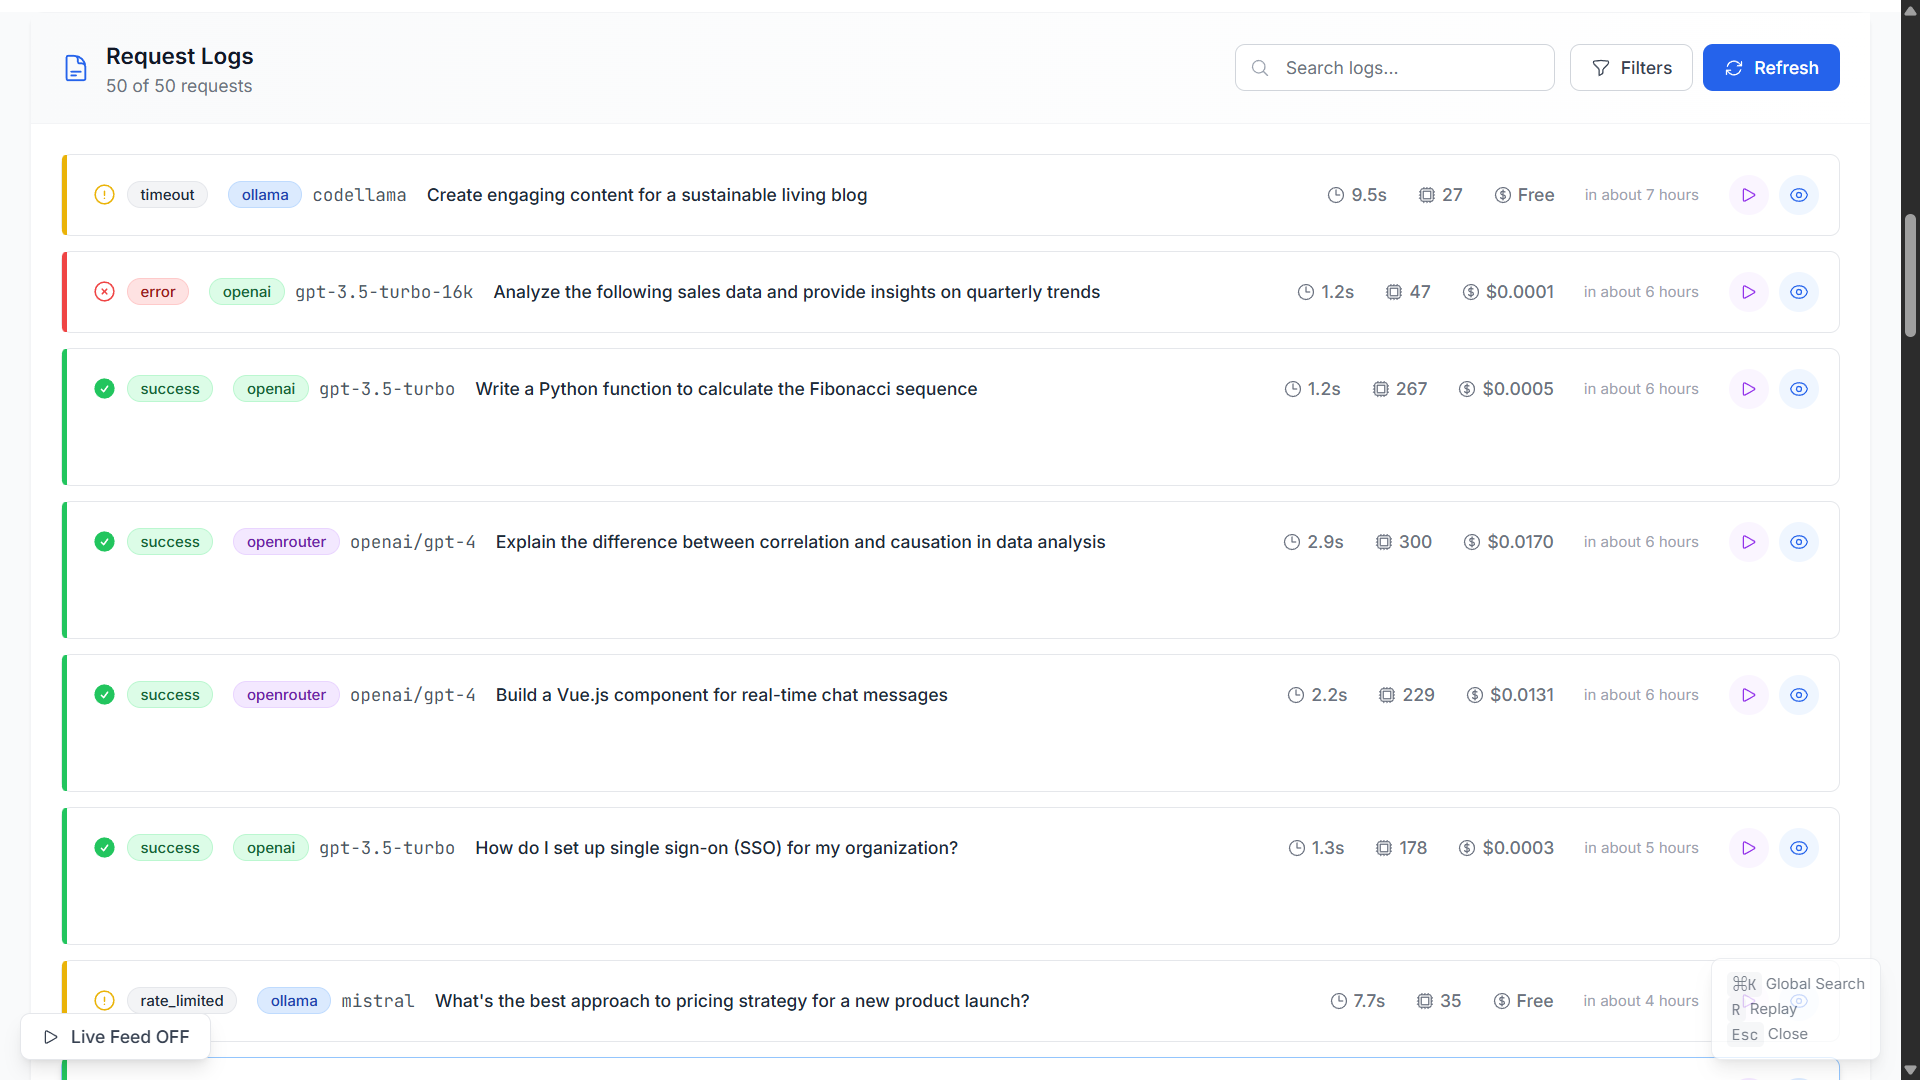The height and width of the screenshot is (1080, 1920).
Task: Replay the Vue.js chat component request
Action: 1748,695
